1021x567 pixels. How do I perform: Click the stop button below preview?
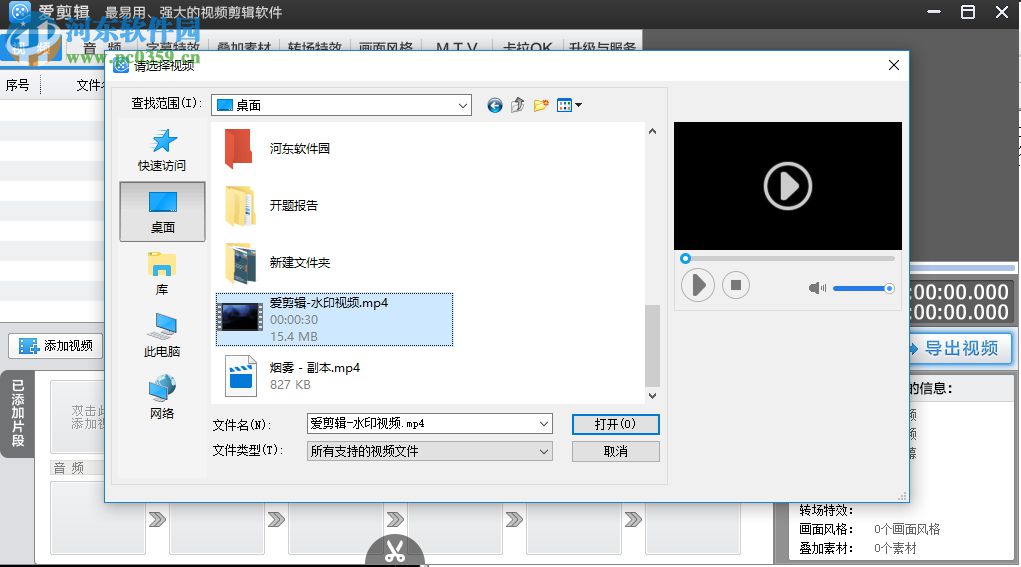(x=736, y=285)
